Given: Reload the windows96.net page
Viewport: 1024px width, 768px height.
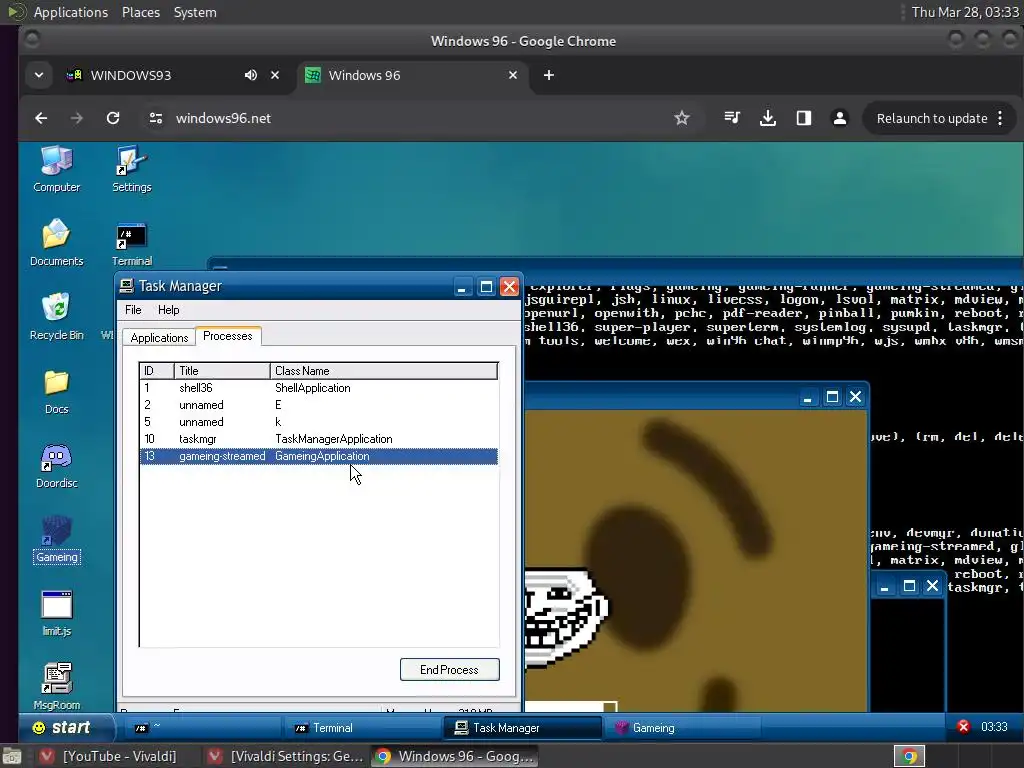Looking at the screenshot, I should (x=113, y=118).
